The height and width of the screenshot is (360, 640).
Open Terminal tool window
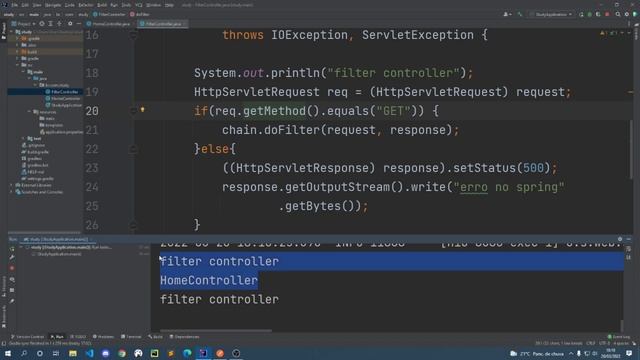[x=131, y=337]
